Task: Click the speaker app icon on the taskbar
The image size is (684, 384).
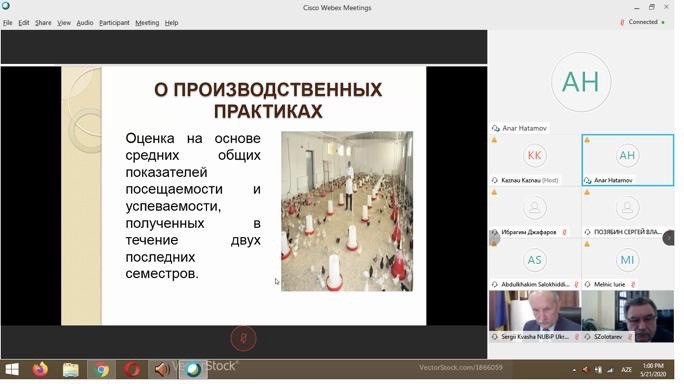Action: pyautogui.click(x=162, y=370)
